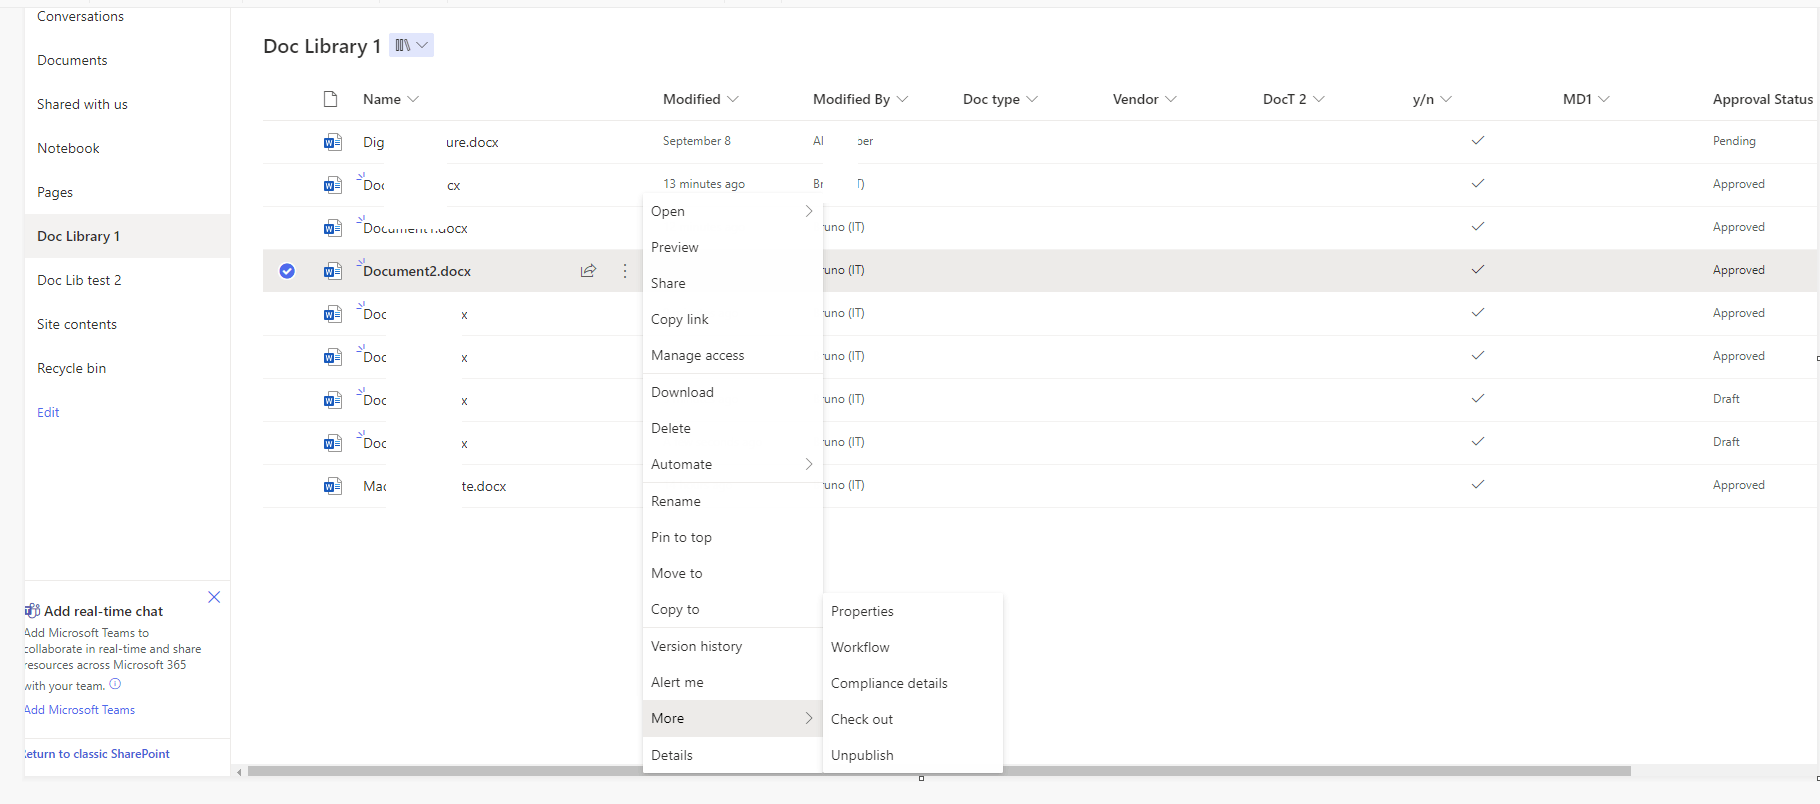This screenshot has width=1820, height=804.
Task: Open Recycle bin in the sidebar
Action: tap(71, 368)
